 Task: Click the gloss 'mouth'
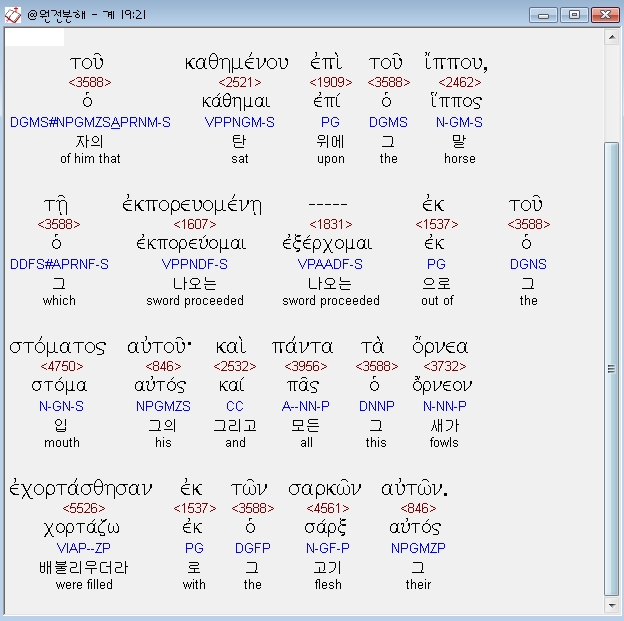pyautogui.click(x=62, y=443)
